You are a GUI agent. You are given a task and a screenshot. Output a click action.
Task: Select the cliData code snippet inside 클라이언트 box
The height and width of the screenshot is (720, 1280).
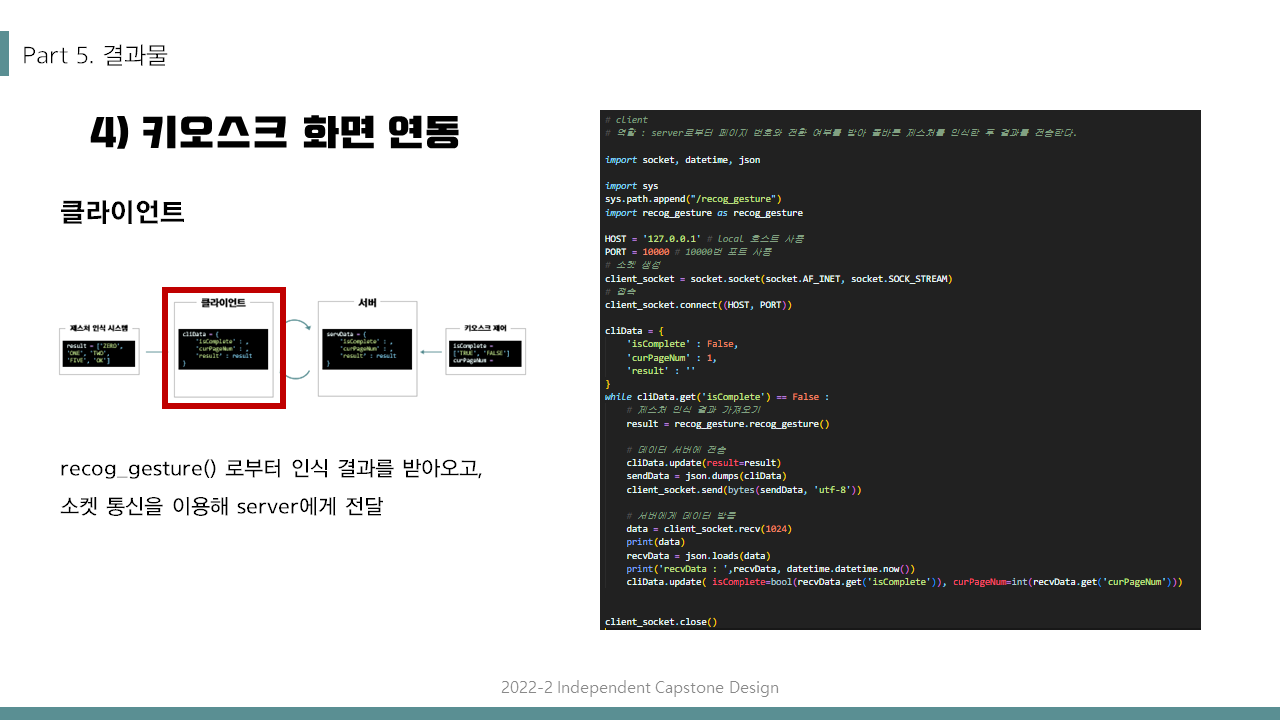[223, 350]
